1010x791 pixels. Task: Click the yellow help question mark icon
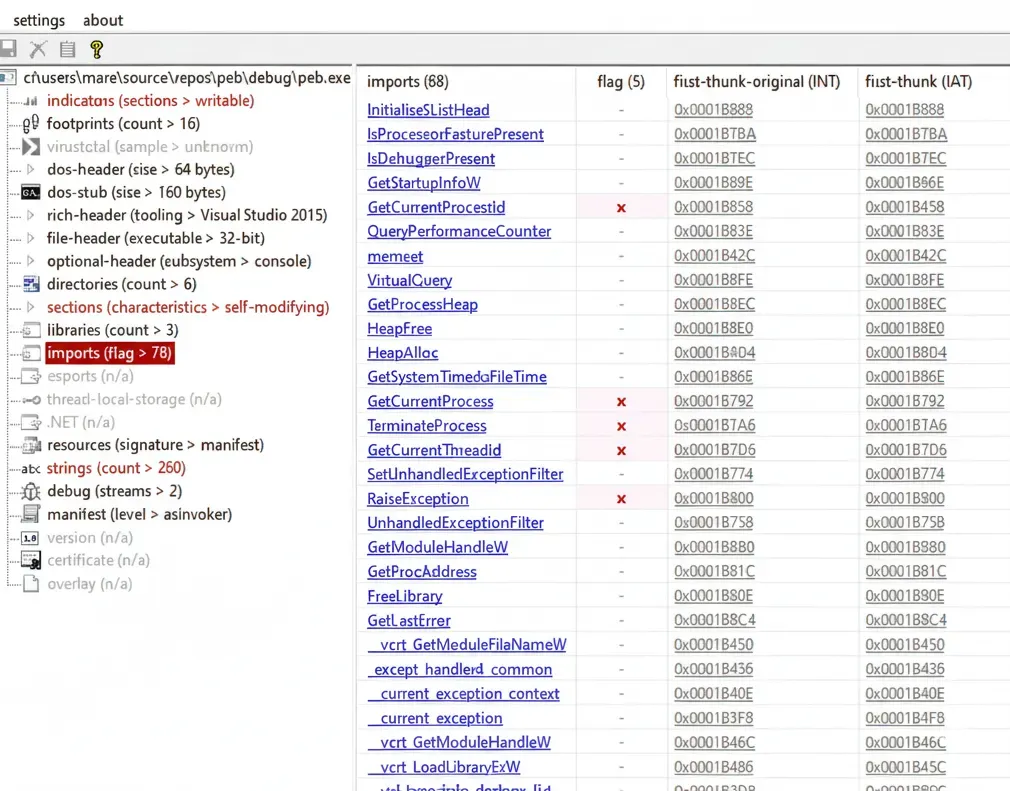point(96,48)
